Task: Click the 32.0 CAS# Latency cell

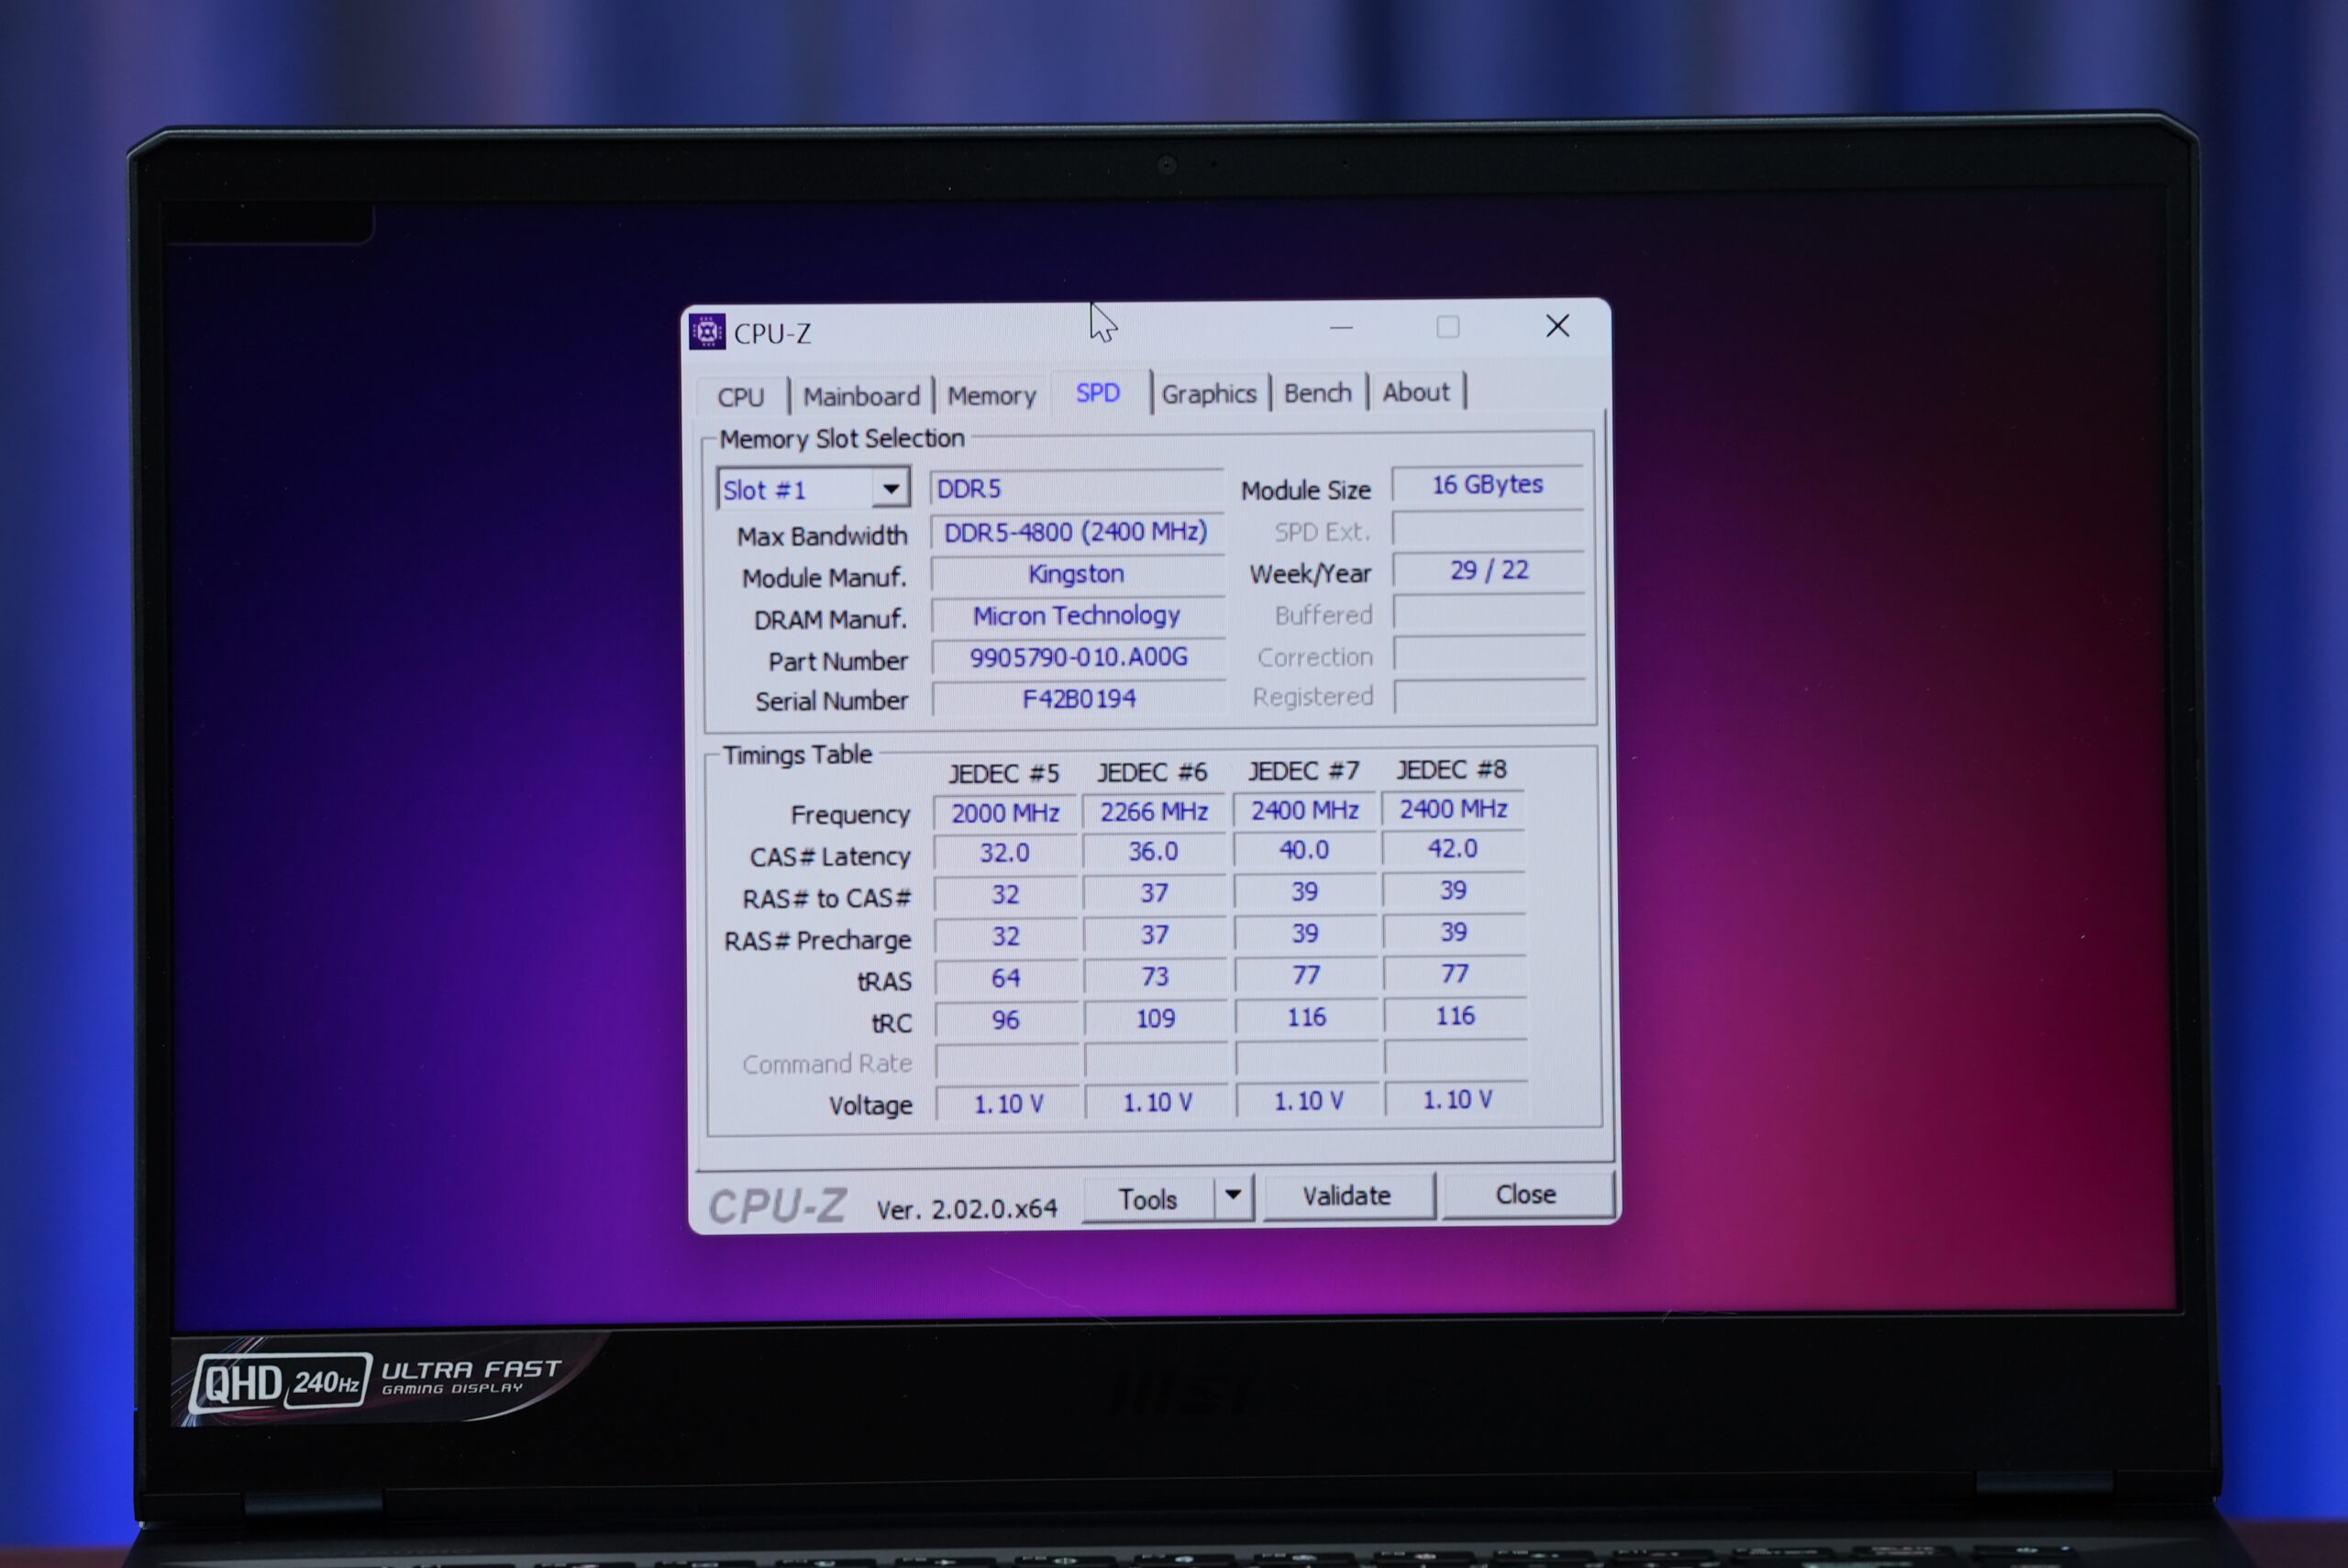Action: click(x=1005, y=853)
